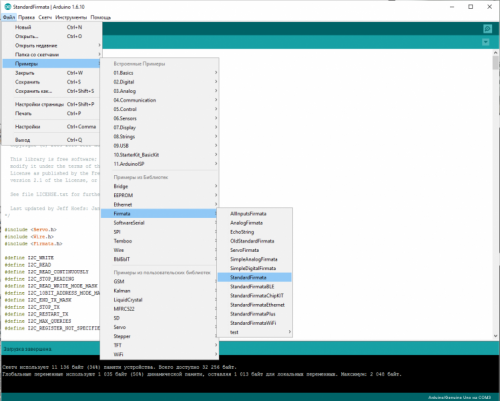Viewport: 500px width, 401px height.
Task: Expand the 01.Basics examples
Action: tap(160, 73)
